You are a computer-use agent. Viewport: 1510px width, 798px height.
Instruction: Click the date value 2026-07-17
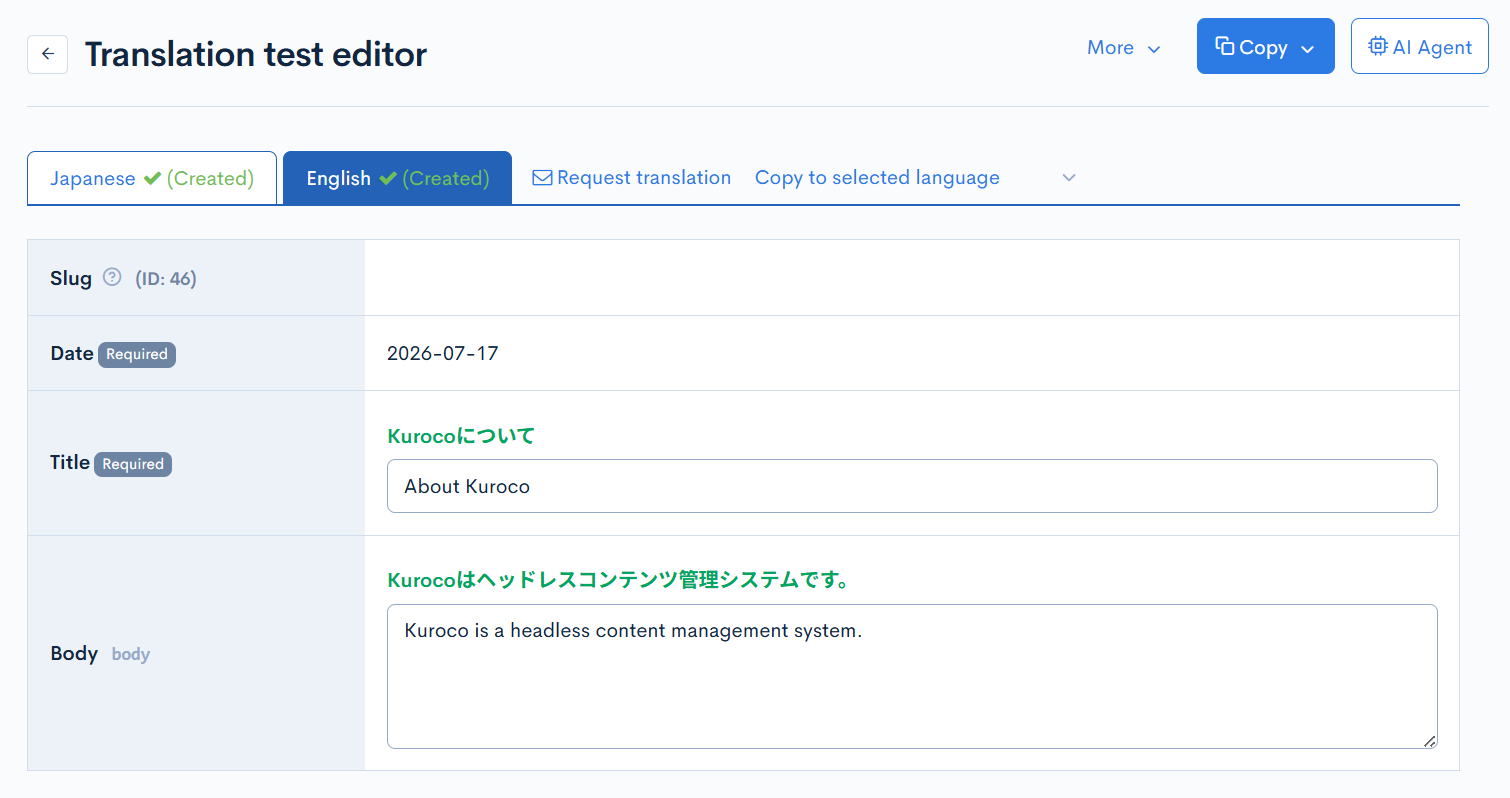(442, 353)
